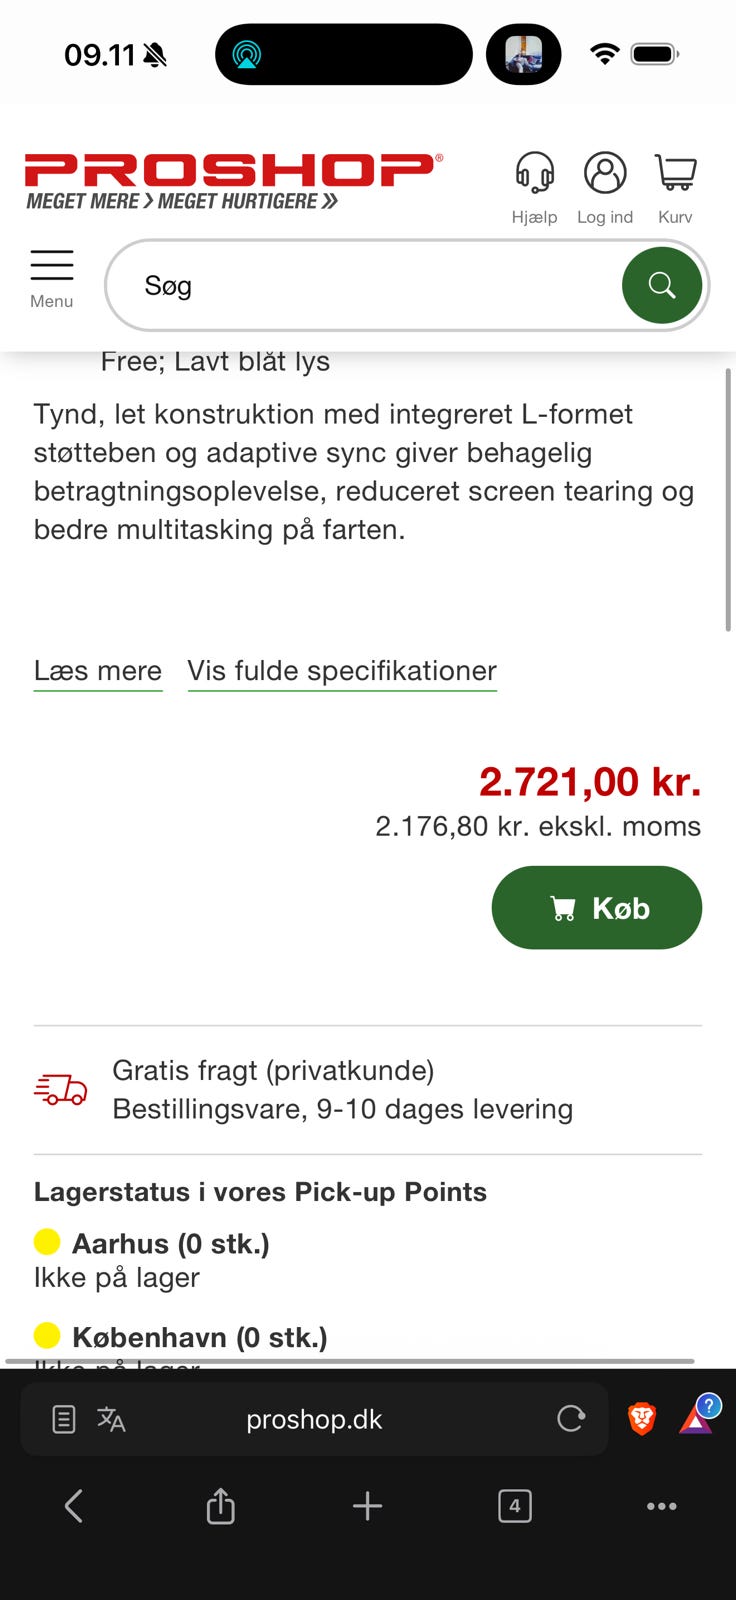Open the browser three-dot menu
Viewport: 736px width, 1600px height.
(x=661, y=1506)
